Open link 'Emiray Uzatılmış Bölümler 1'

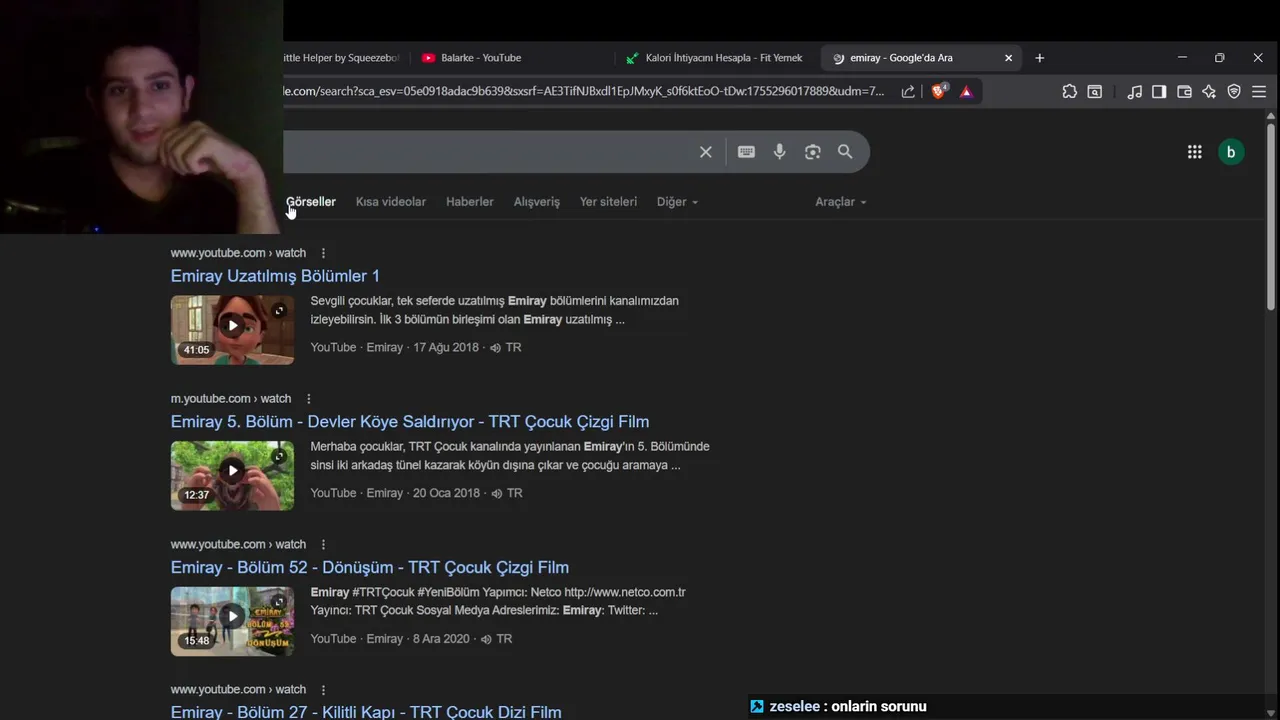coord(275,276)
